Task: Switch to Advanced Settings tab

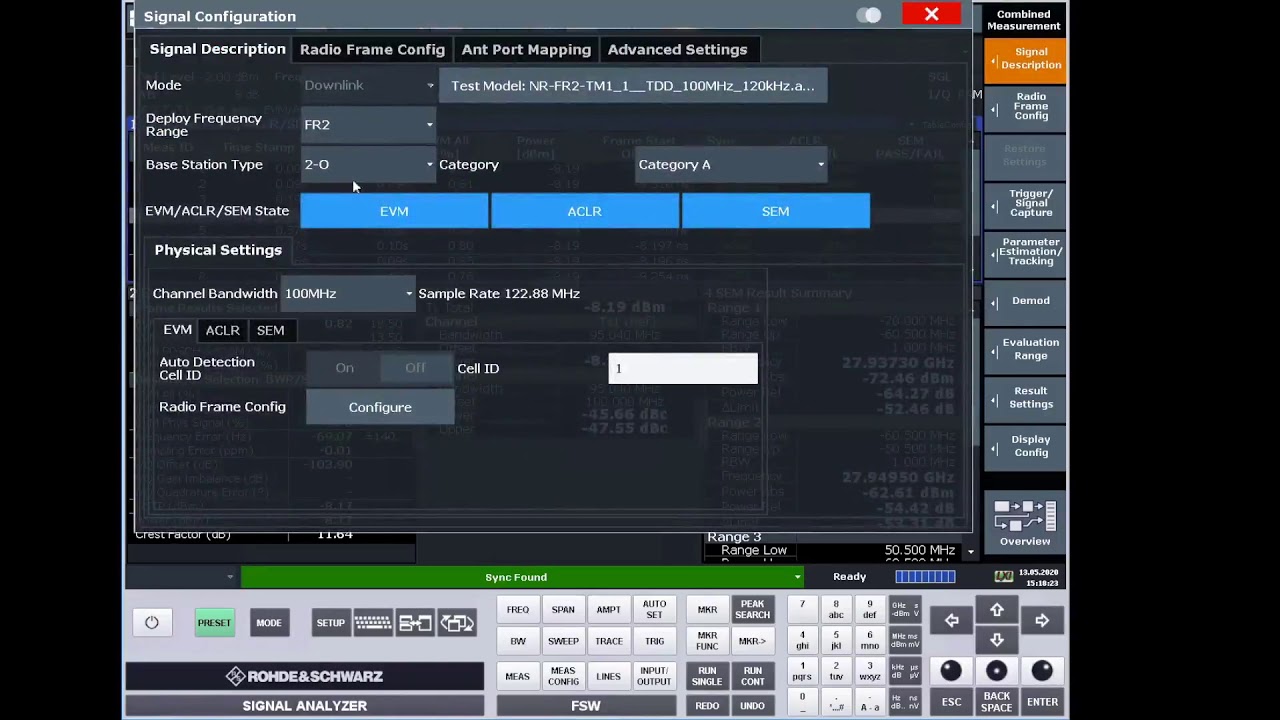Action: click(677, 49)
